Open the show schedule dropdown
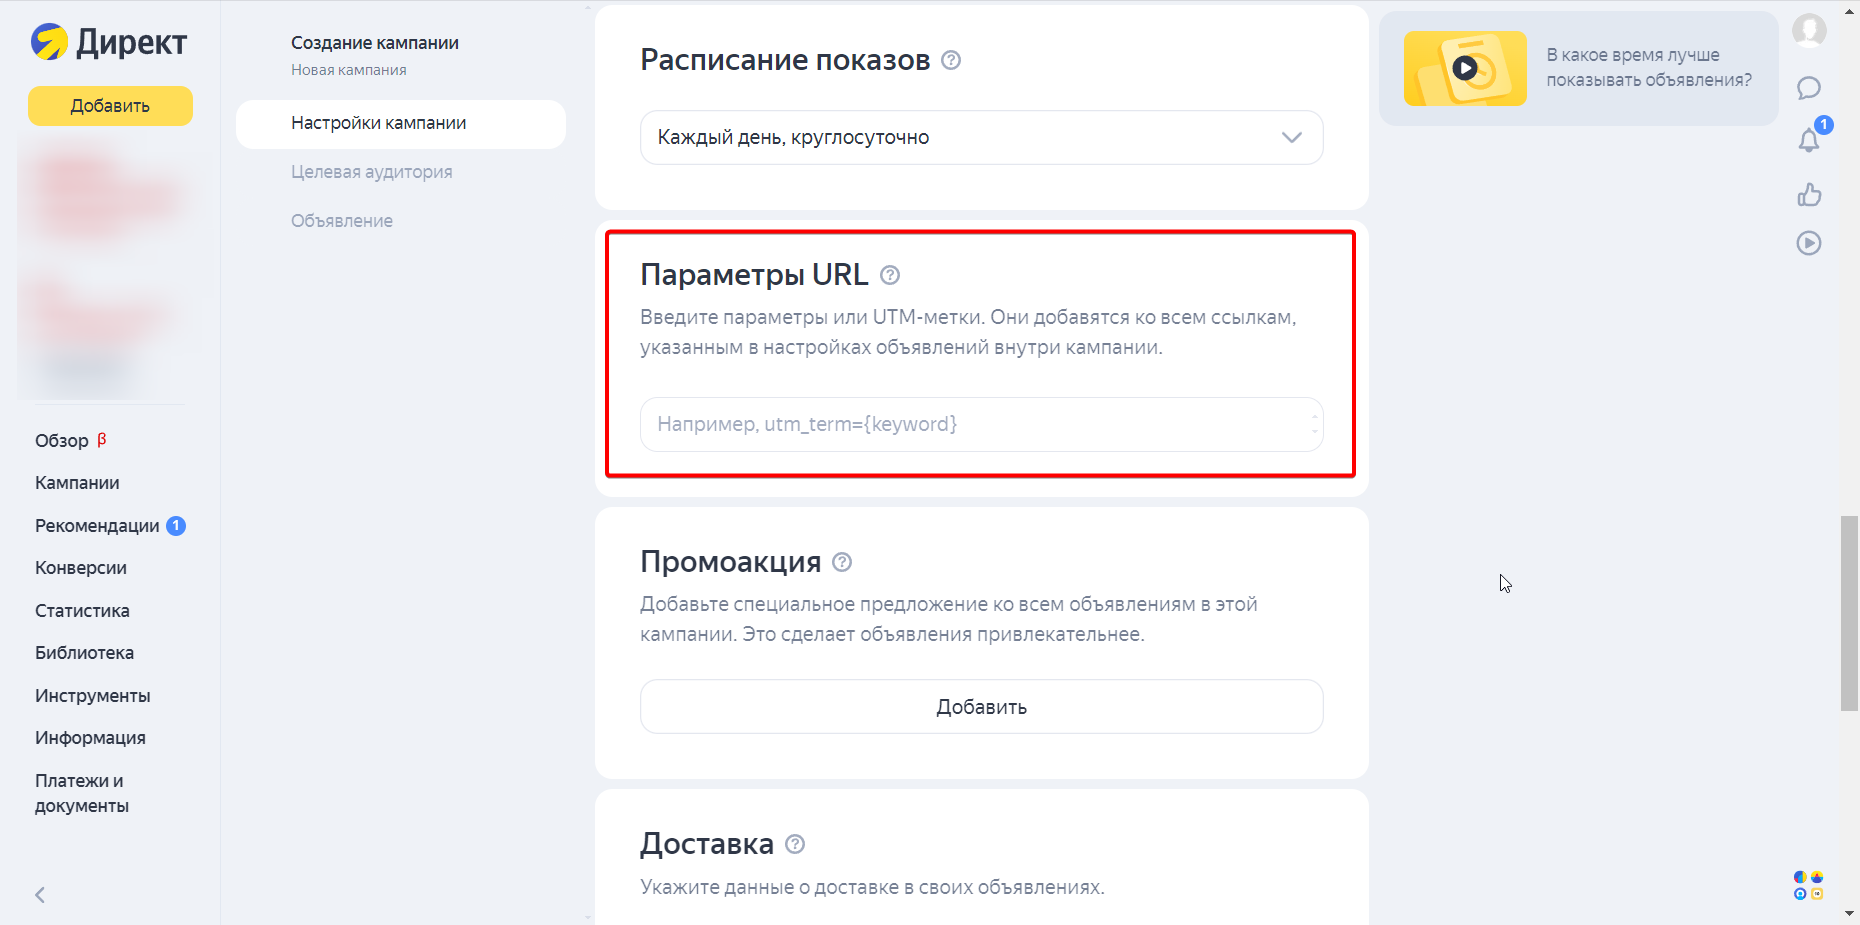 (x=1291, y=137)
